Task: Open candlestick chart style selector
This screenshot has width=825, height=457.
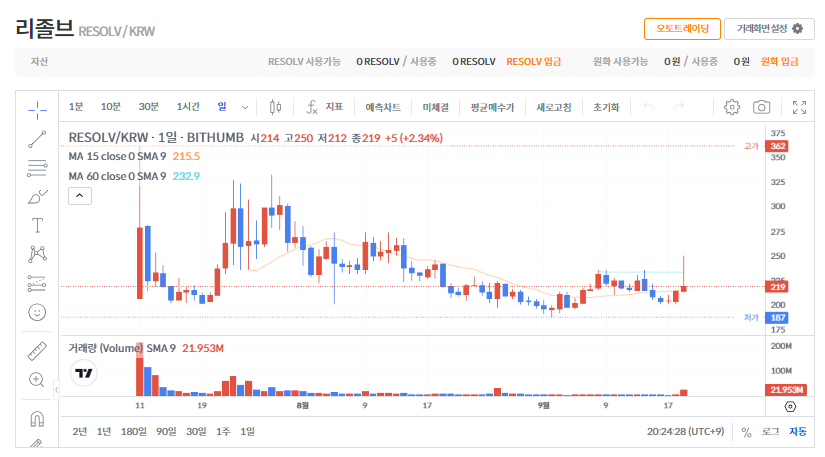Action: click(275, 107)
